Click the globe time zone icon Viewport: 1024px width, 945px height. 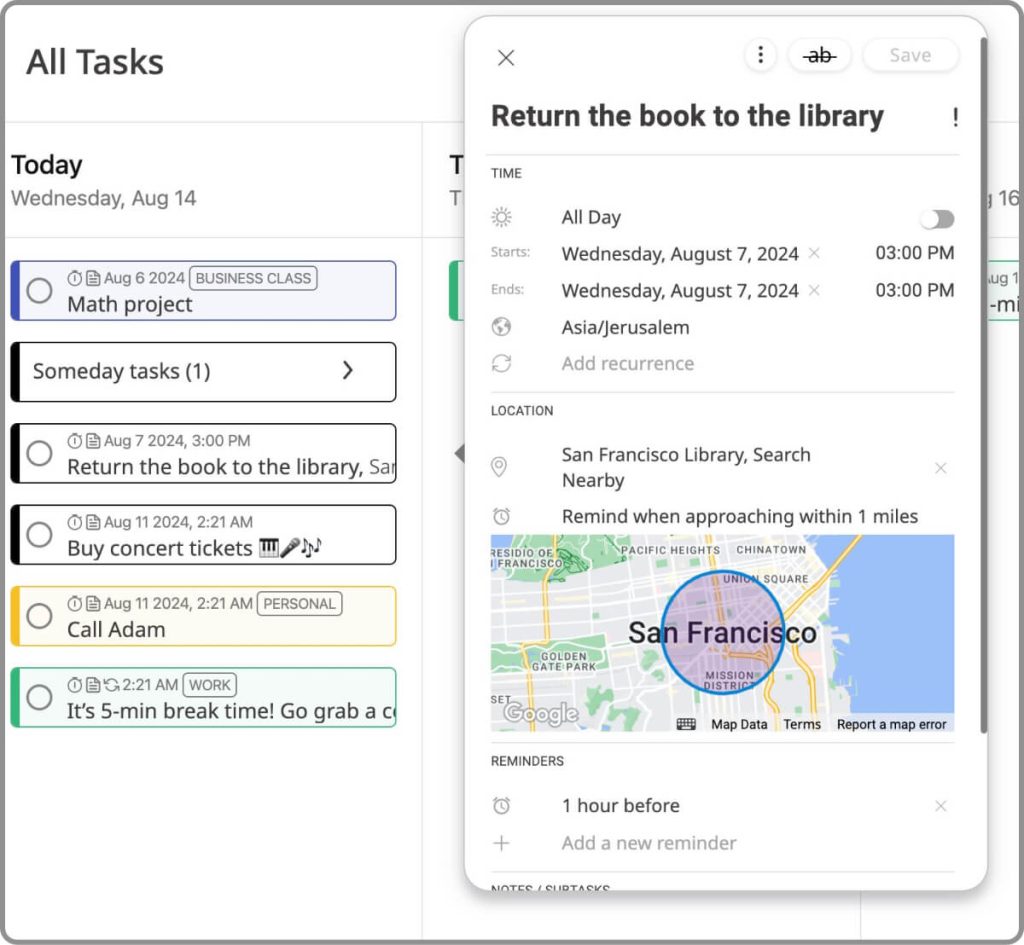[x=501, y=327]
